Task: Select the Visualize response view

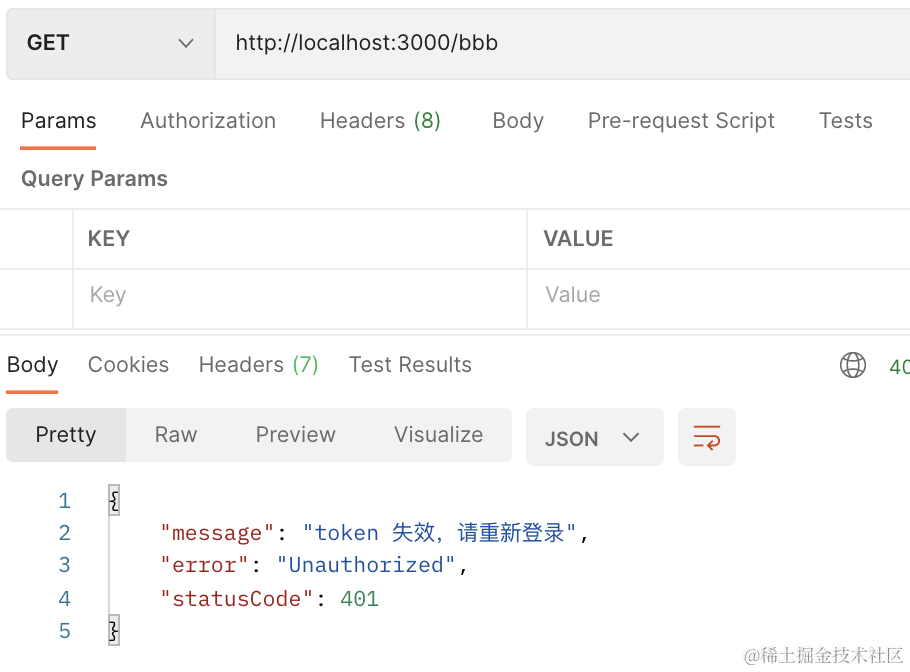Action: 438,435
